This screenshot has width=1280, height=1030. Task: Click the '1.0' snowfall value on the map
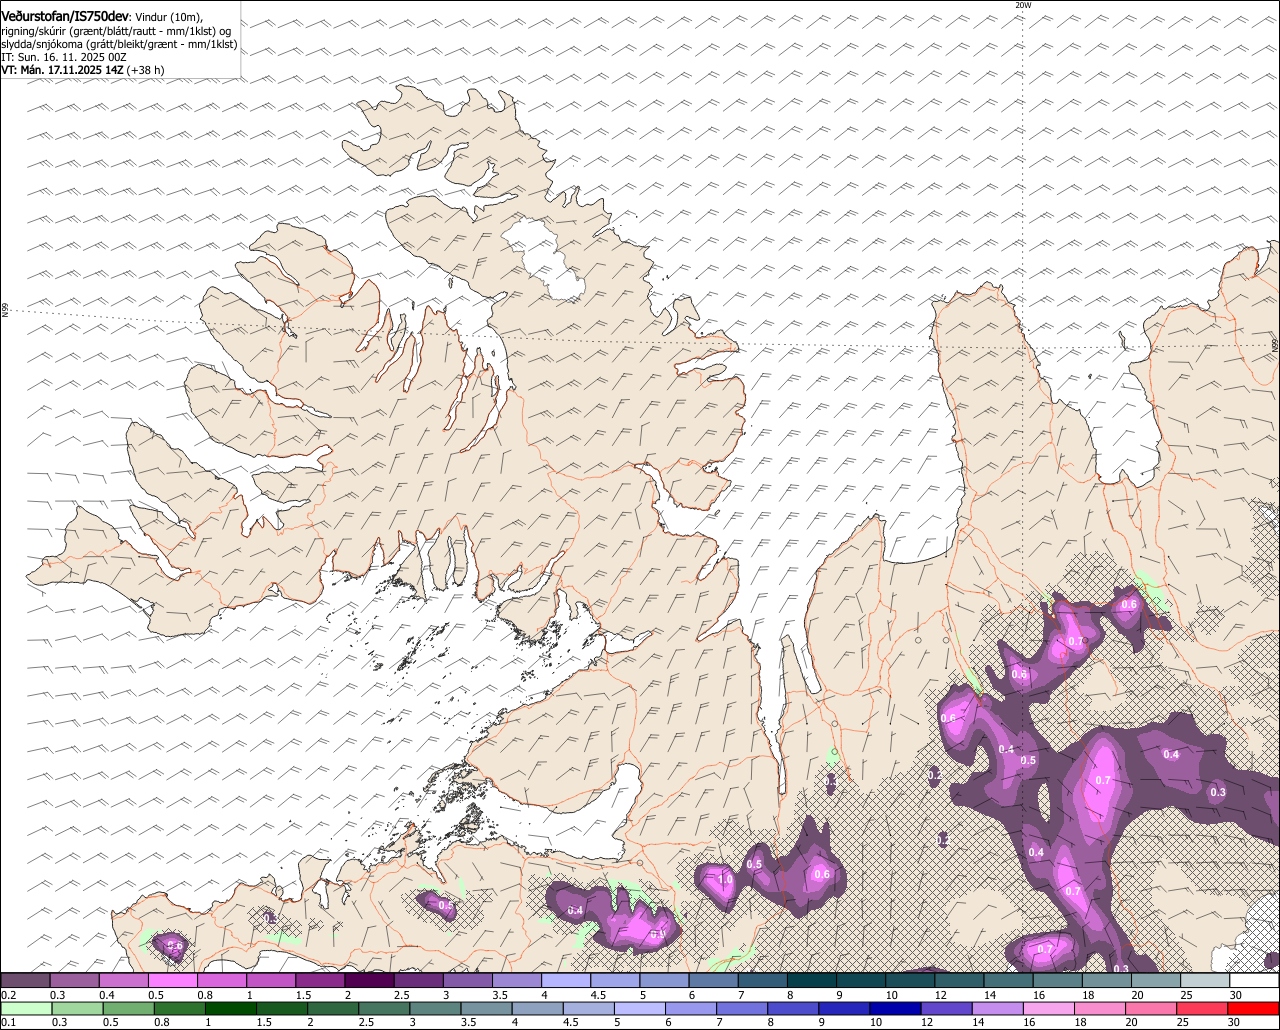point(725,879)
